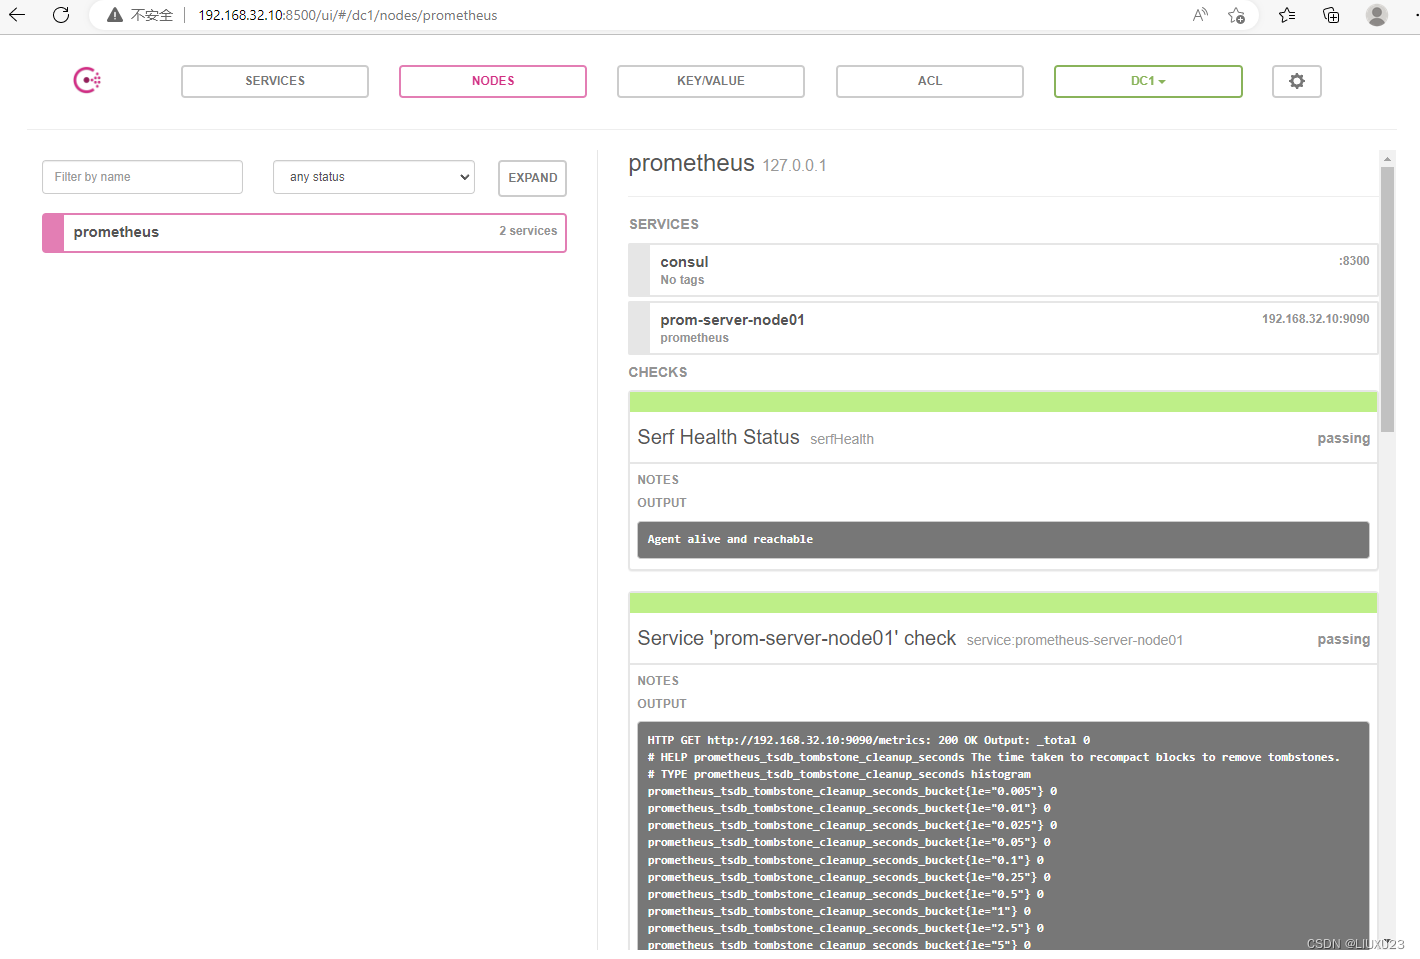Select the prometheus node row
Viewport: 1420px width, 959px height.
(x=304, y=232)
